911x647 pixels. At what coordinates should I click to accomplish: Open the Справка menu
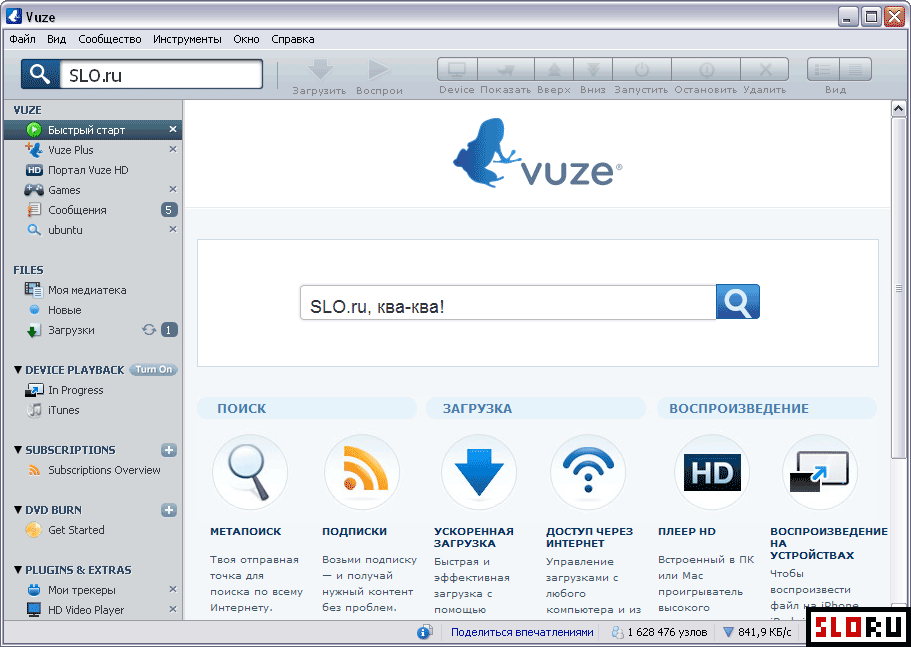pyautogui.click(x=293, y=39)
